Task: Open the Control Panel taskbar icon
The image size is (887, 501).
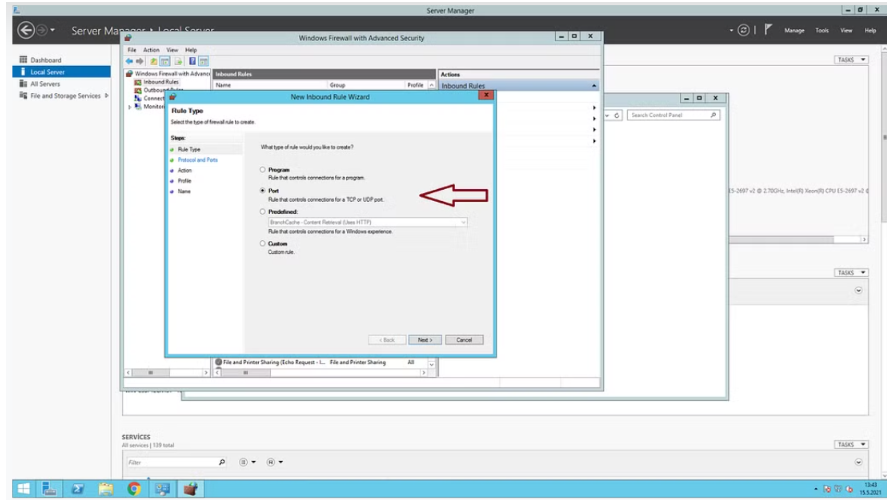Action: [162, 489]
